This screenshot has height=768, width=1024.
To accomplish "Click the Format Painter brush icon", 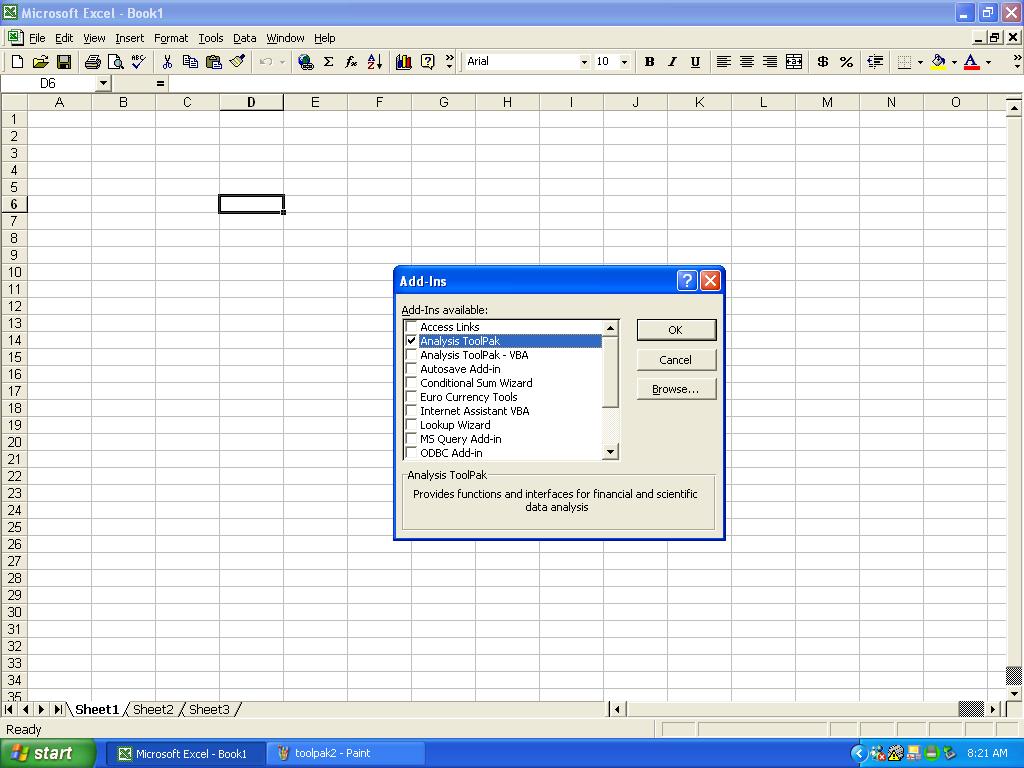I will click(237, 62).
